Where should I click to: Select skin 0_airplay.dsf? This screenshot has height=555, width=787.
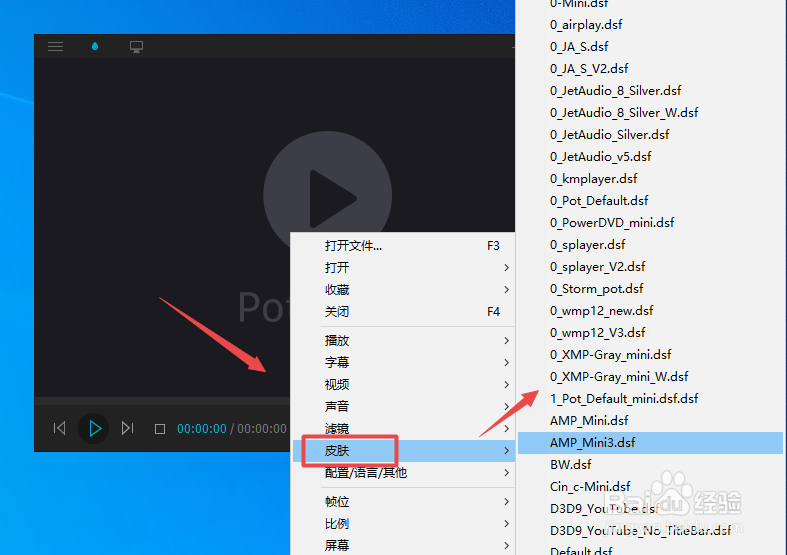tap(650, 25)
